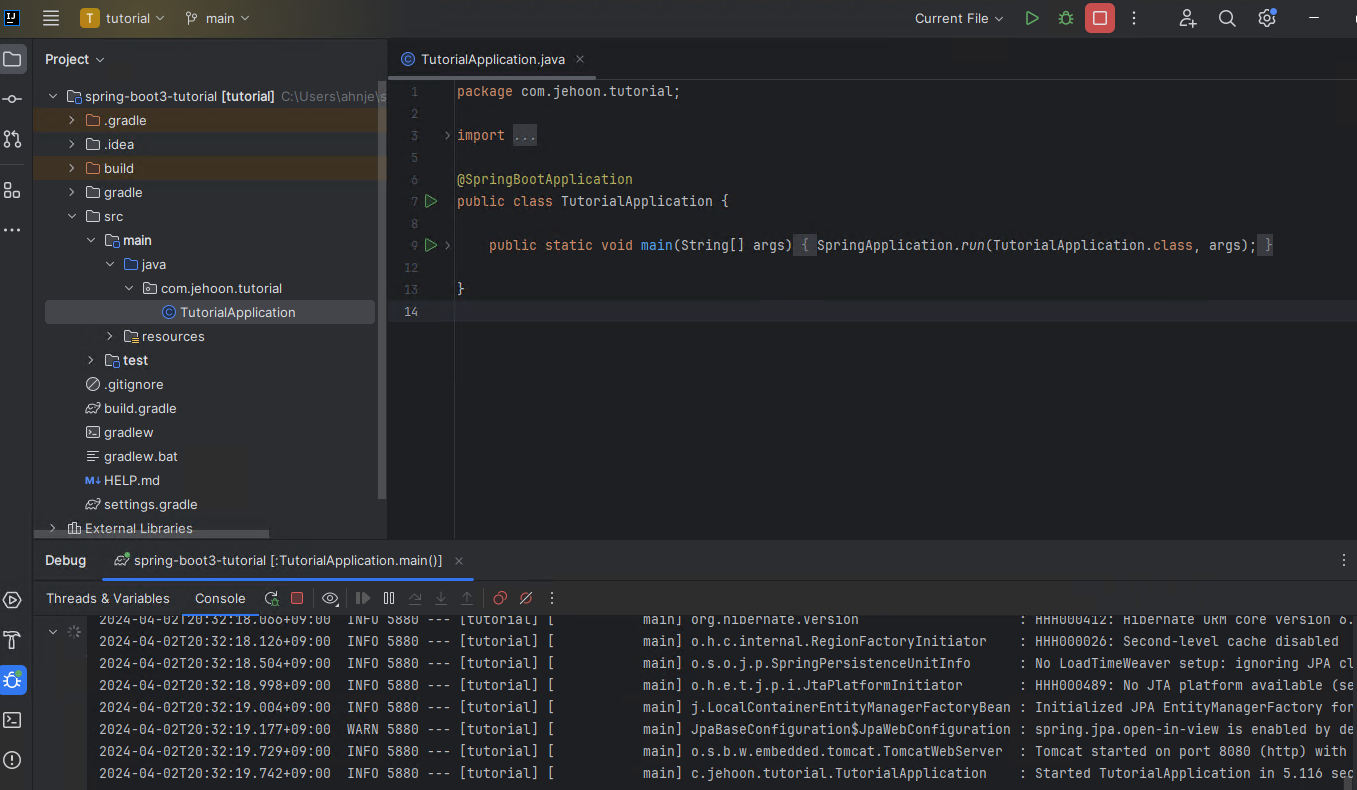Open the Structure tool window icon

click(12, 190)
